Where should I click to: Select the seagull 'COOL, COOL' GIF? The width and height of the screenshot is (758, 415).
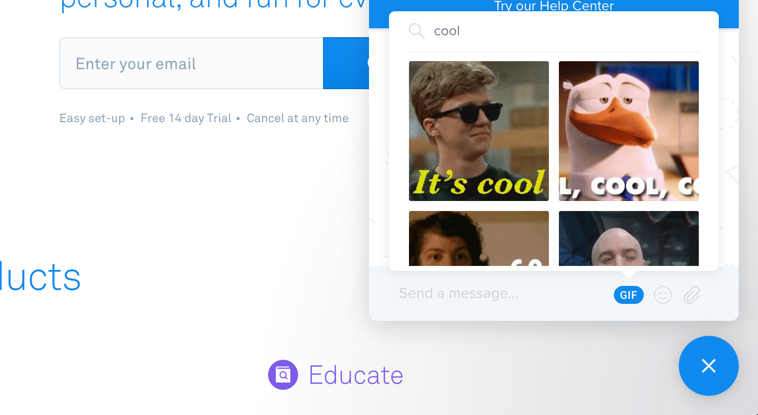[628, 131]
